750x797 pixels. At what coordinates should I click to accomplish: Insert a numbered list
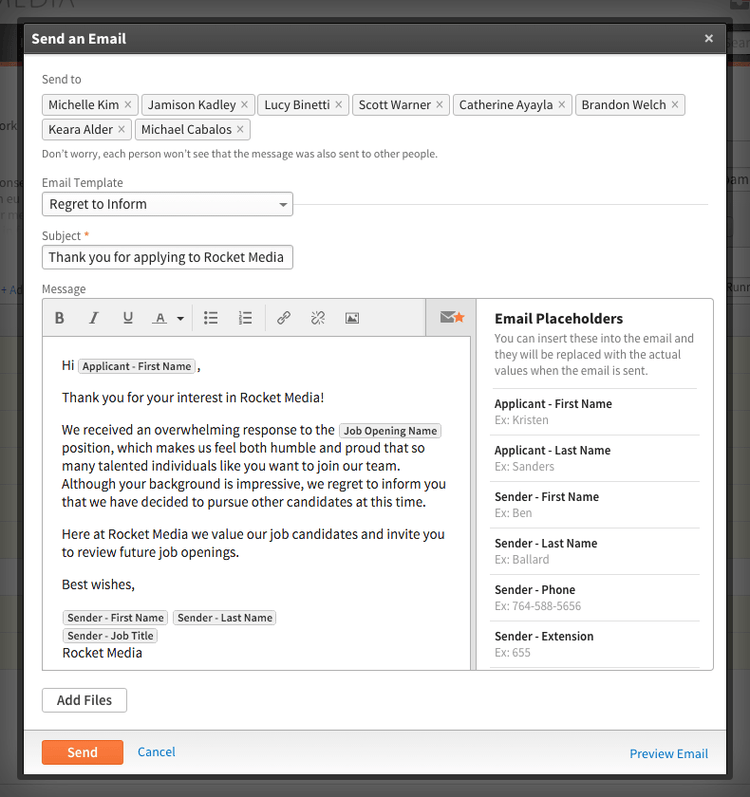[x=245, y=318]
